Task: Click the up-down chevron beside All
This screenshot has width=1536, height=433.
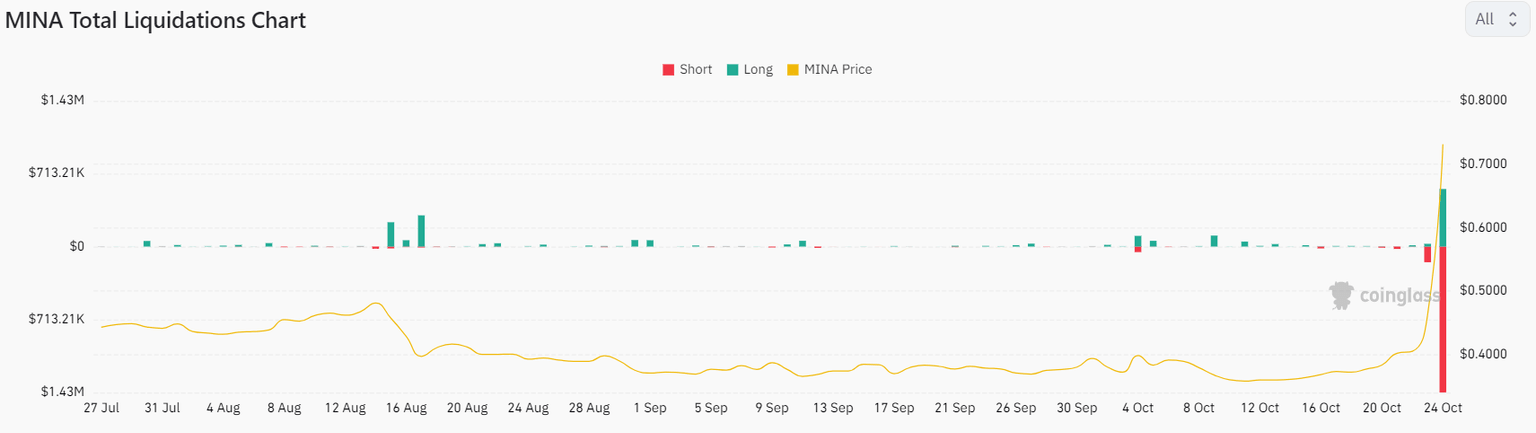Action: click(1512, 19)
